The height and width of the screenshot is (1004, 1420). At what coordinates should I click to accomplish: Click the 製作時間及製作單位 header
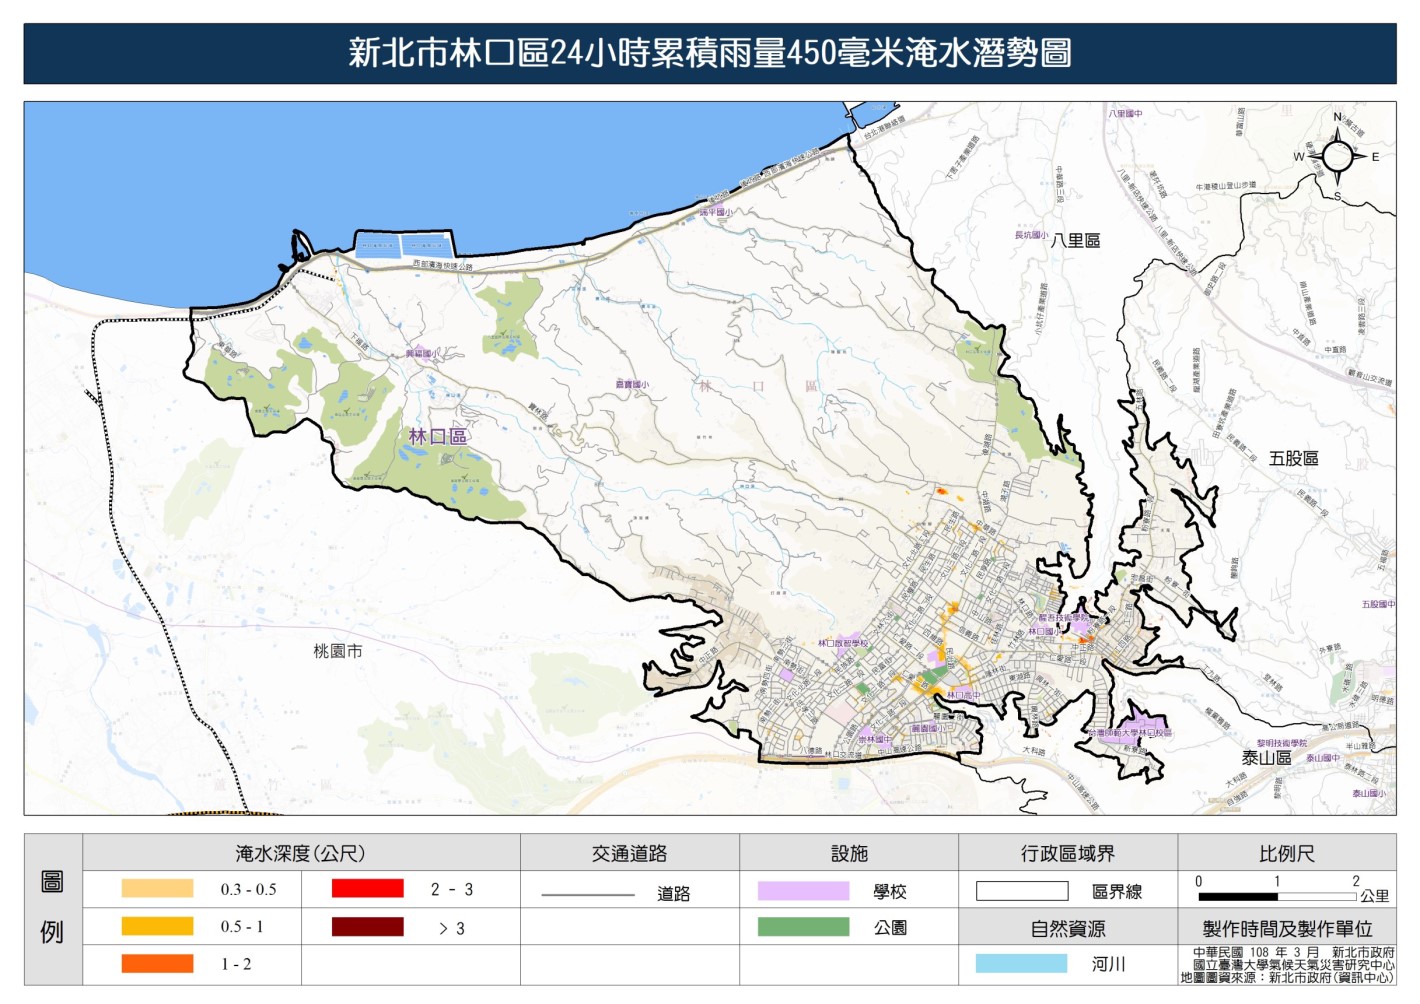pyautogui.click(x=1287, y=929)
